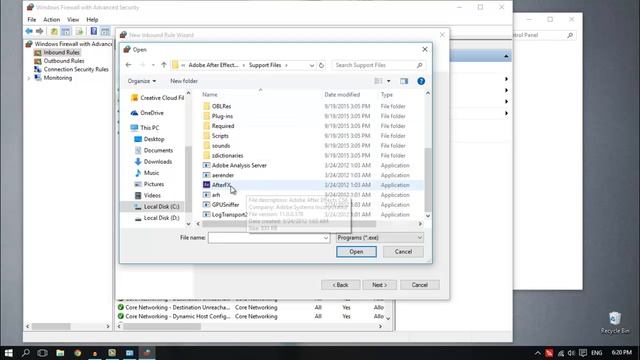This screenshot has height=360, width=640.
Task: Click Next button in rule wizard
Action: click(380, 285)
